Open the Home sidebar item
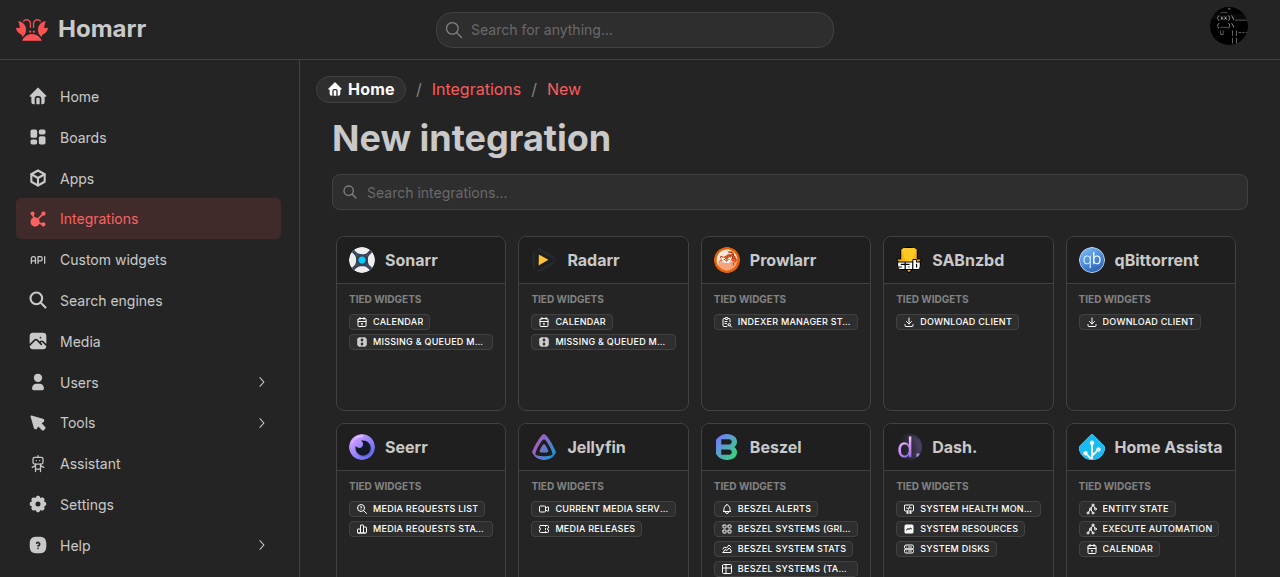Image resolution: width=1280 pixels, height=577 pixels. pos(148,97)
